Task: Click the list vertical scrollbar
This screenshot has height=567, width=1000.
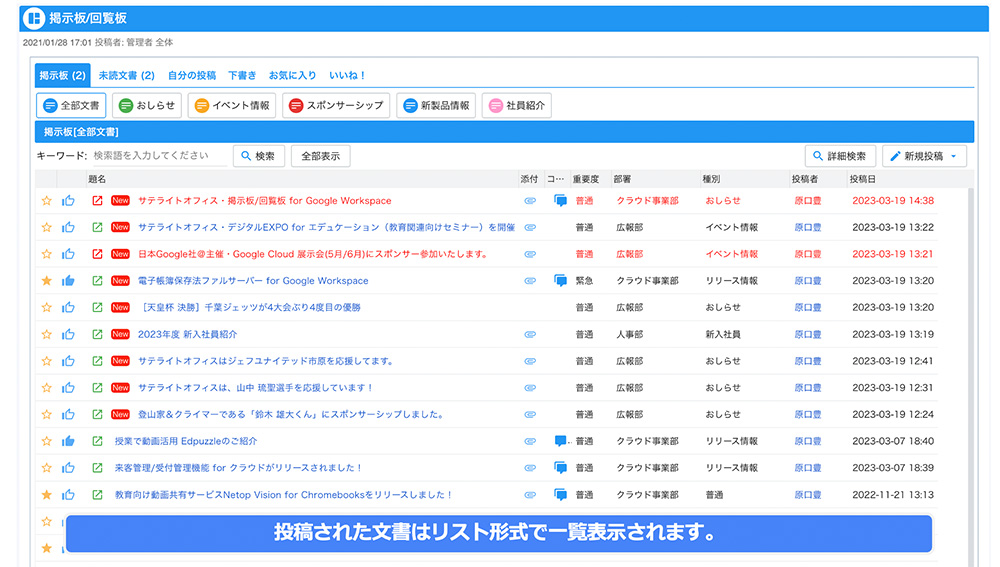Action: [971, 376]
